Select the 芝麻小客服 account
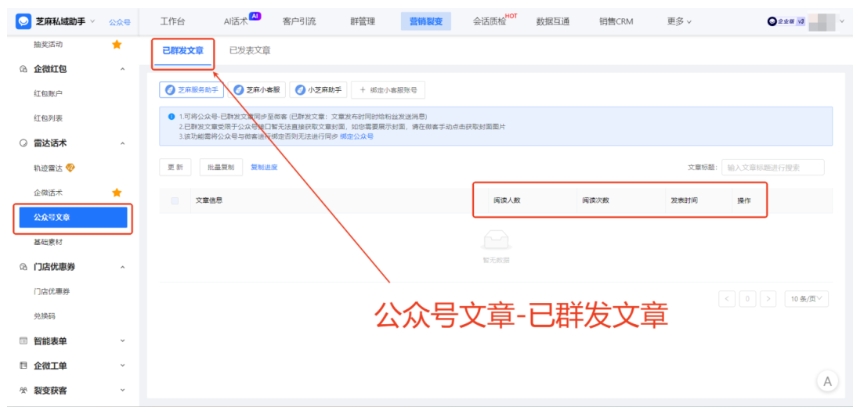Image resolution: width=864 pixels, height=414 pixels. pyautogui.click(x=256, y=90)
